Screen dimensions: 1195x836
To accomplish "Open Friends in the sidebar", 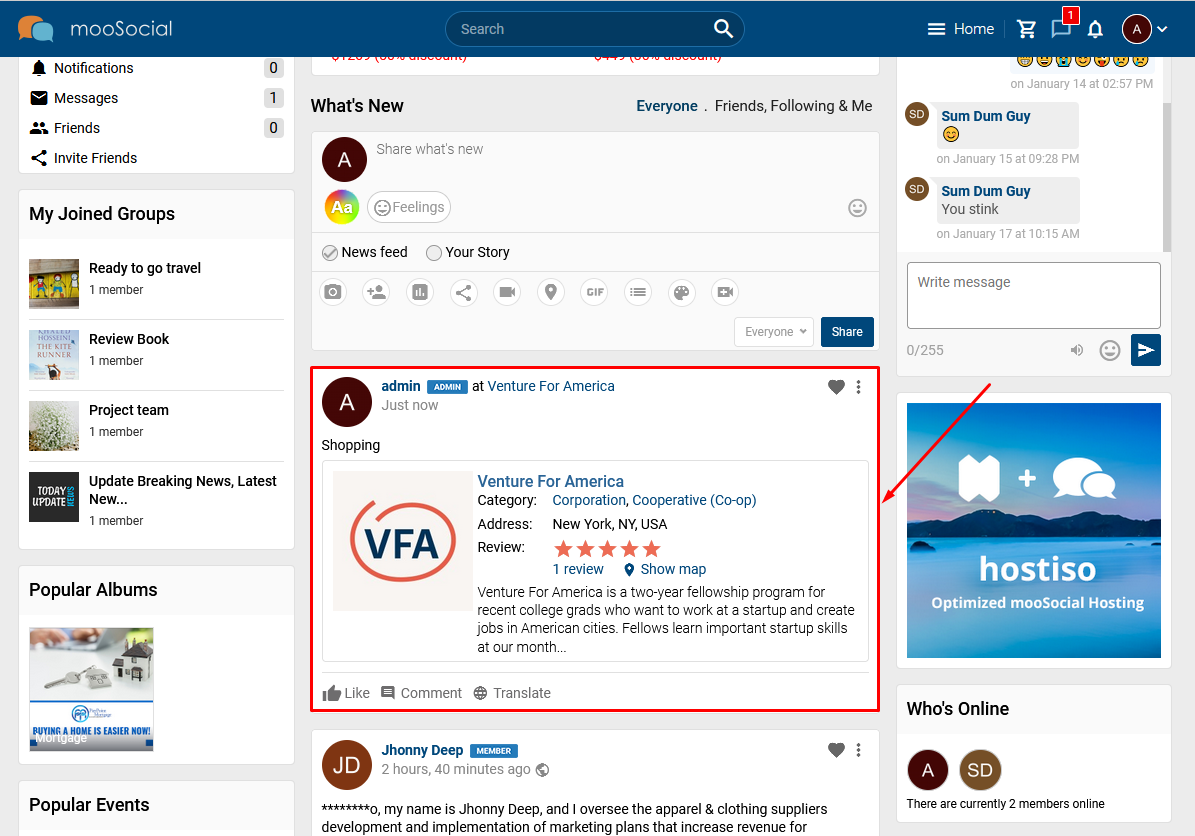I will point(156,128).
